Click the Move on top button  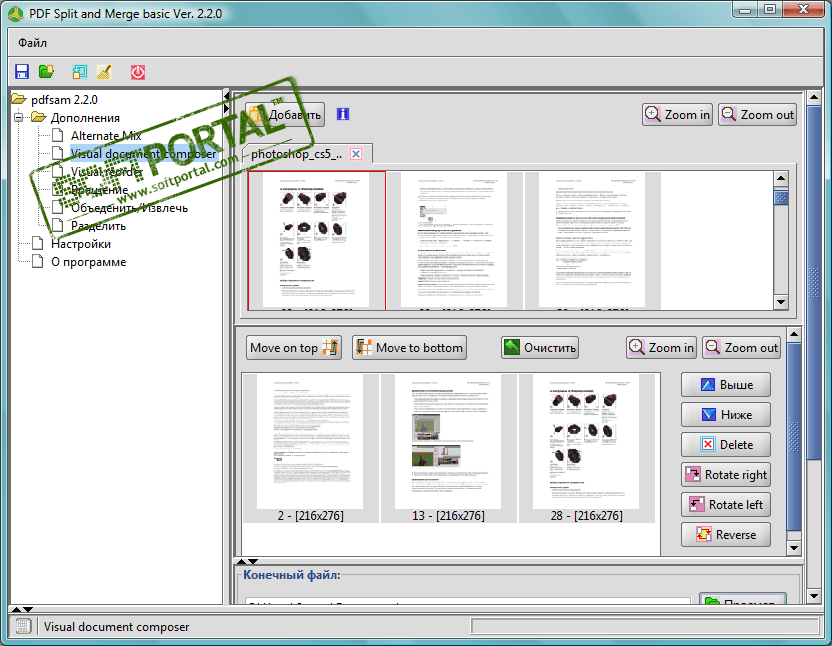(294, 348)
